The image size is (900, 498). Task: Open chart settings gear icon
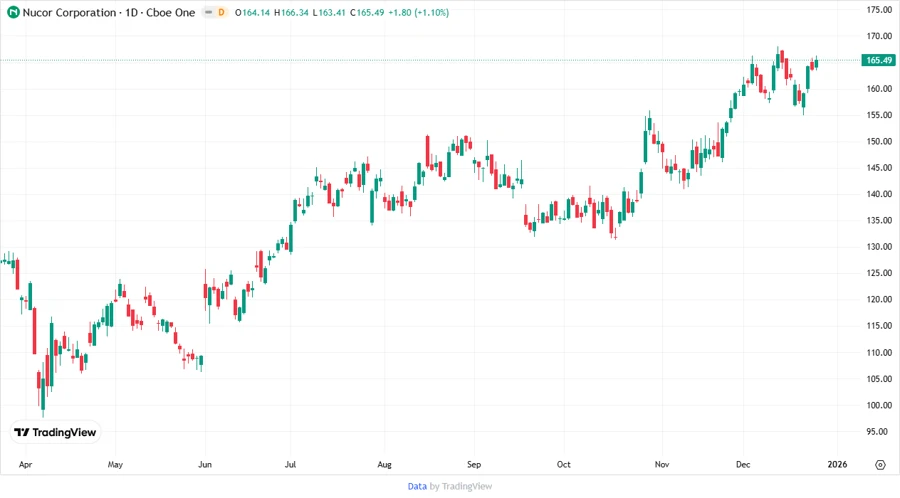[880, 465]
